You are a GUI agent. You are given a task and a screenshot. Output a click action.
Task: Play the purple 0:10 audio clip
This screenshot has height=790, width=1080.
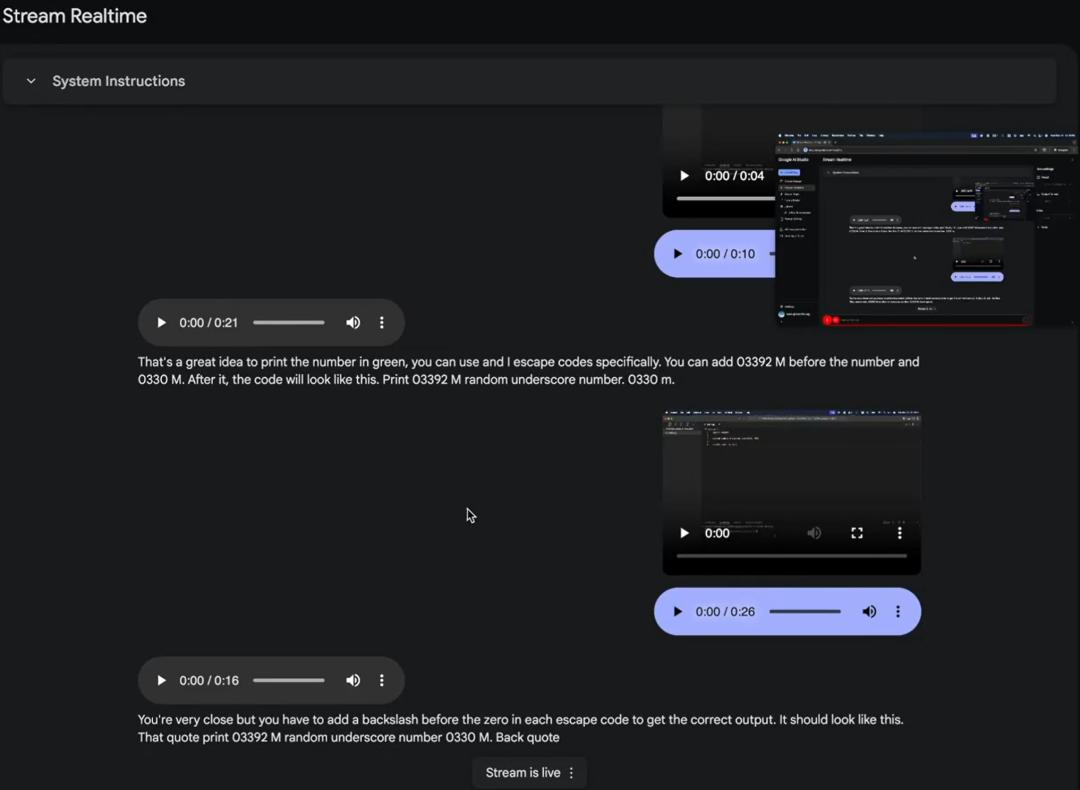[x=678, y=254]
